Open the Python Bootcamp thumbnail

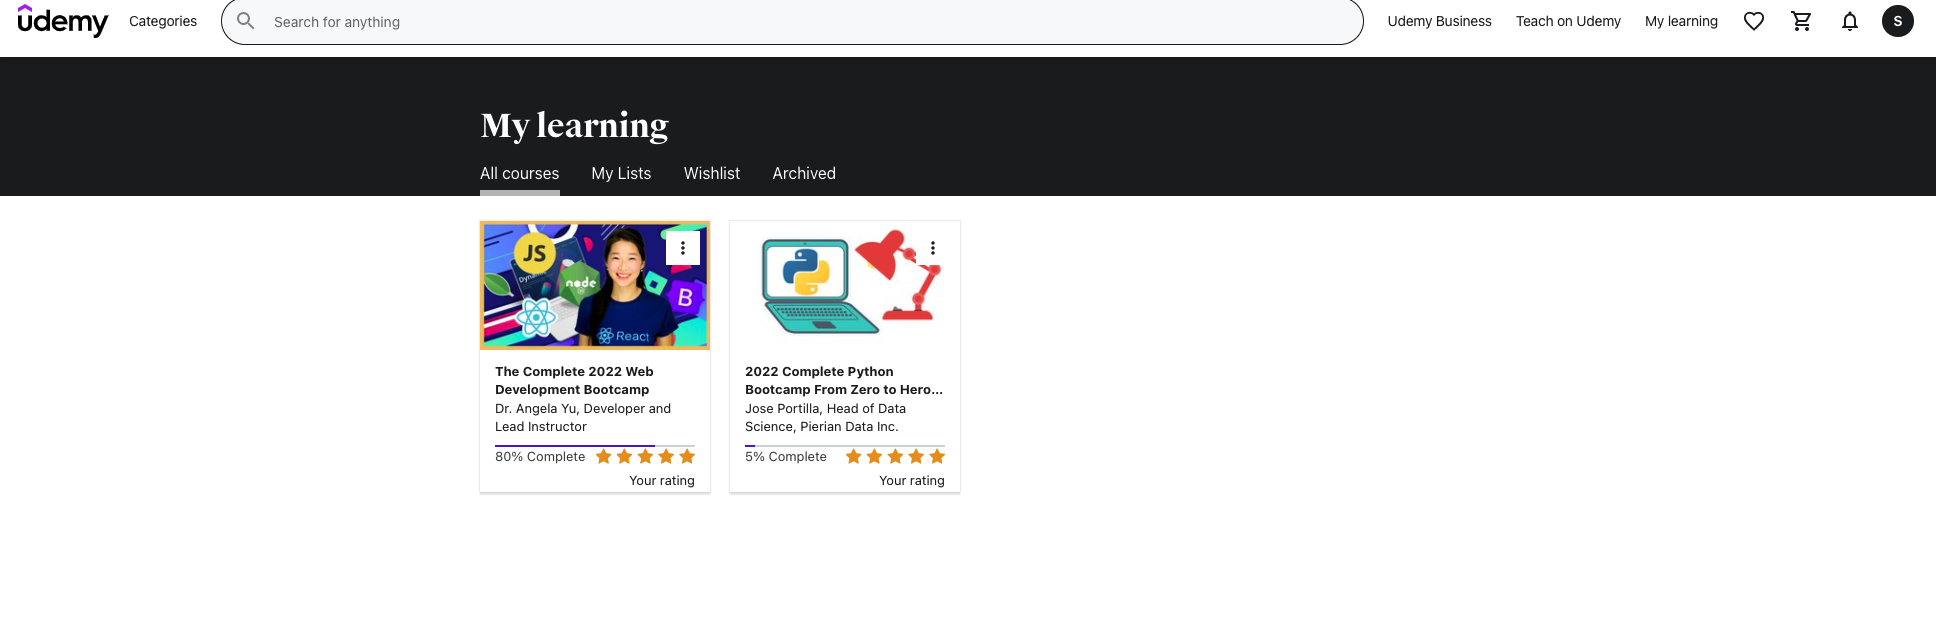pos(845,285)
